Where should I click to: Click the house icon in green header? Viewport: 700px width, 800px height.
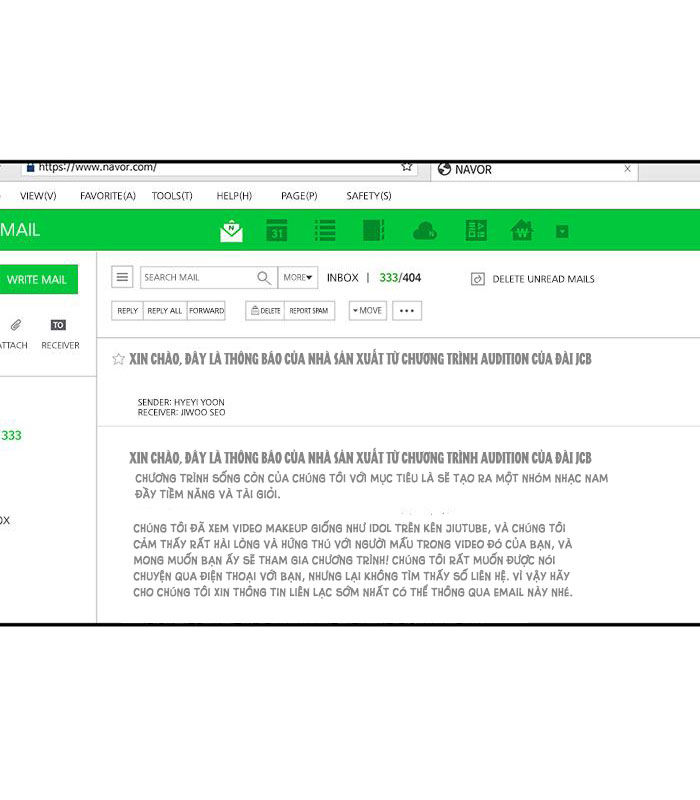pos(522,231)
